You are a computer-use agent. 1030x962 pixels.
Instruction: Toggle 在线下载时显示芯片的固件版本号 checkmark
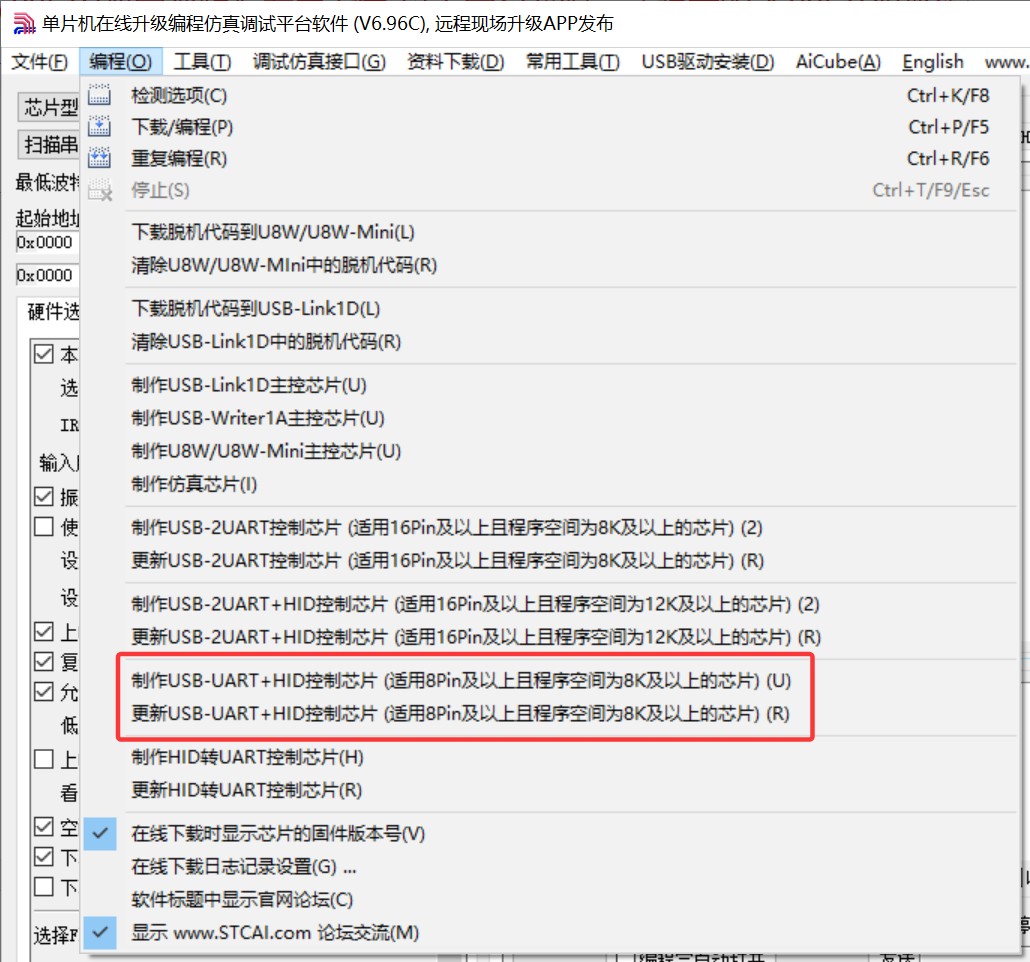[100, 833]
